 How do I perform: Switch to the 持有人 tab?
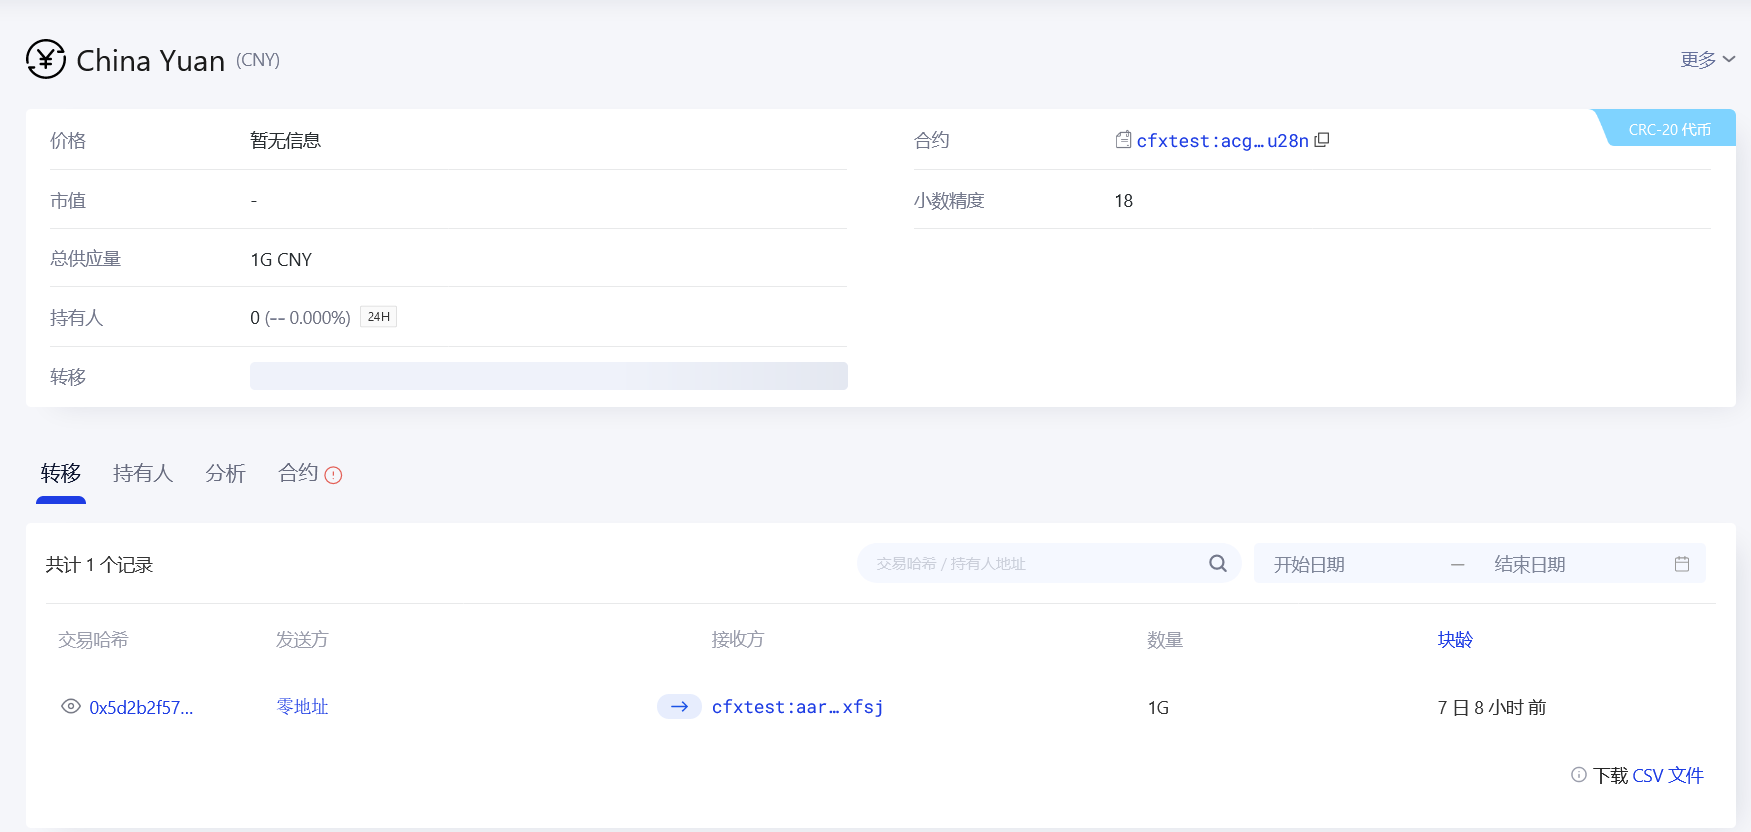[x=143, y=473]
